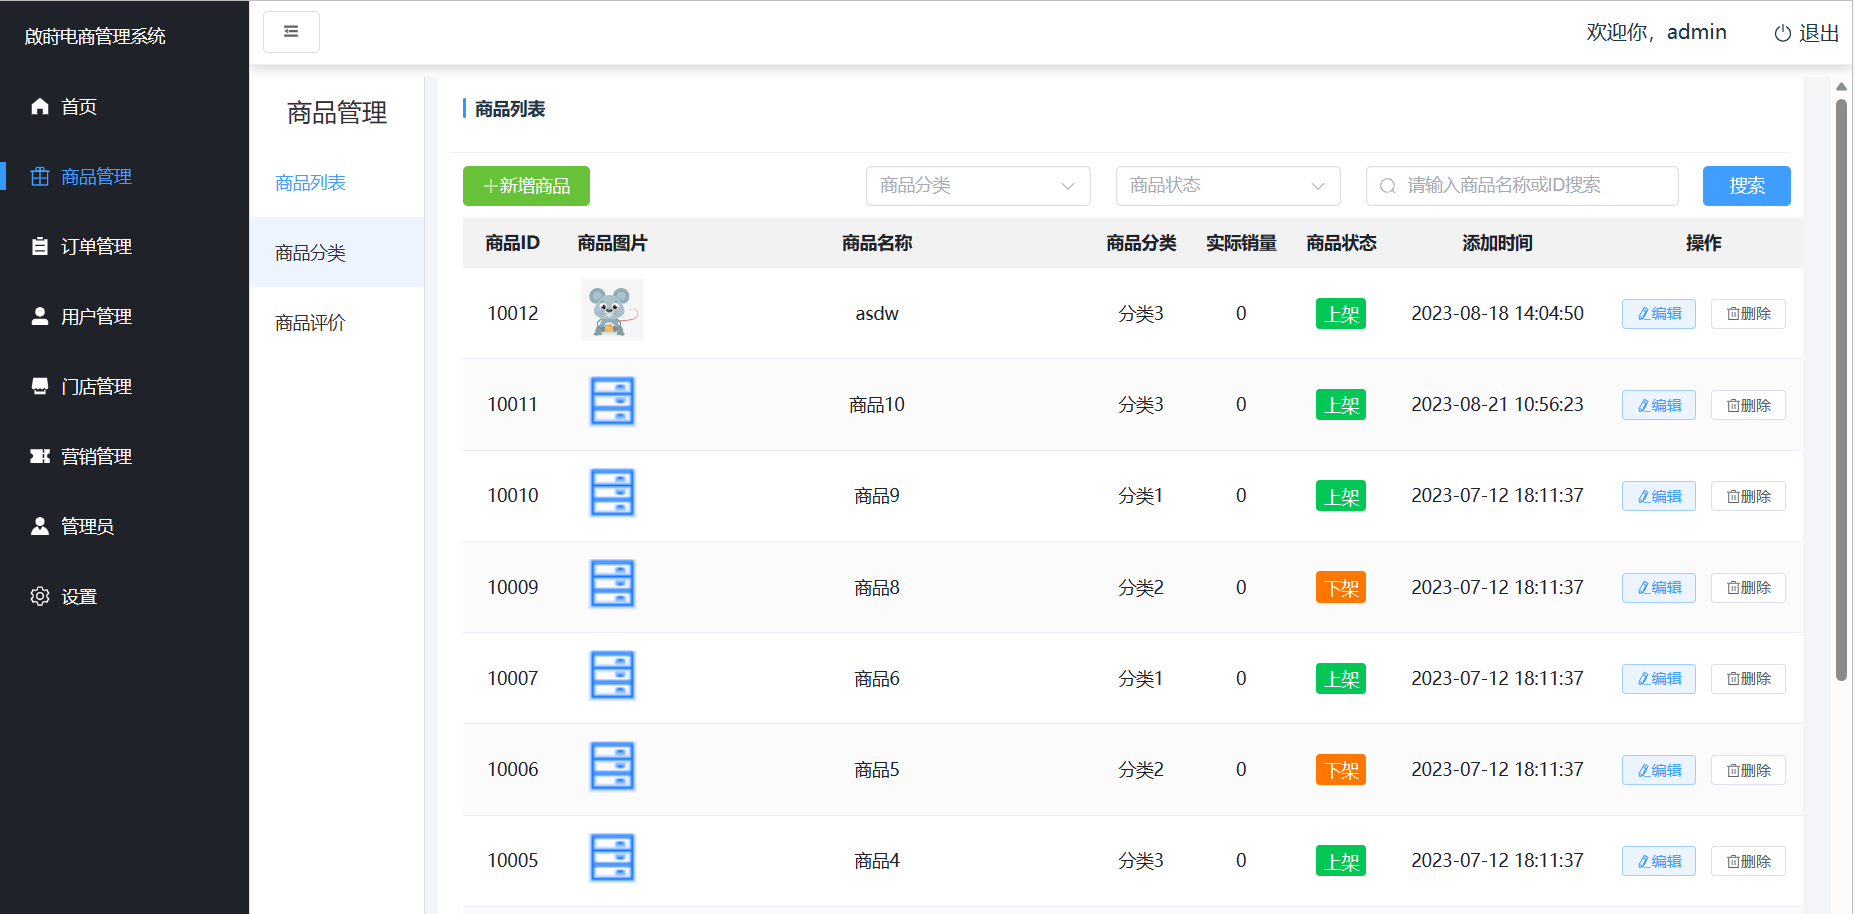Screen dimensions: 1855x914
Task: Click the 下架 status tag for 商品5
Action: coord(1341,770)
